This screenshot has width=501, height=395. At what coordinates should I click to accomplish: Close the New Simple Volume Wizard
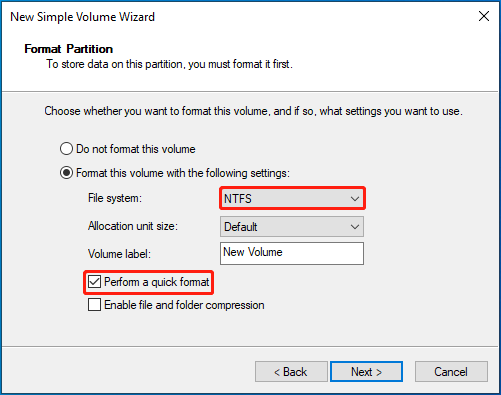point(484,16)
